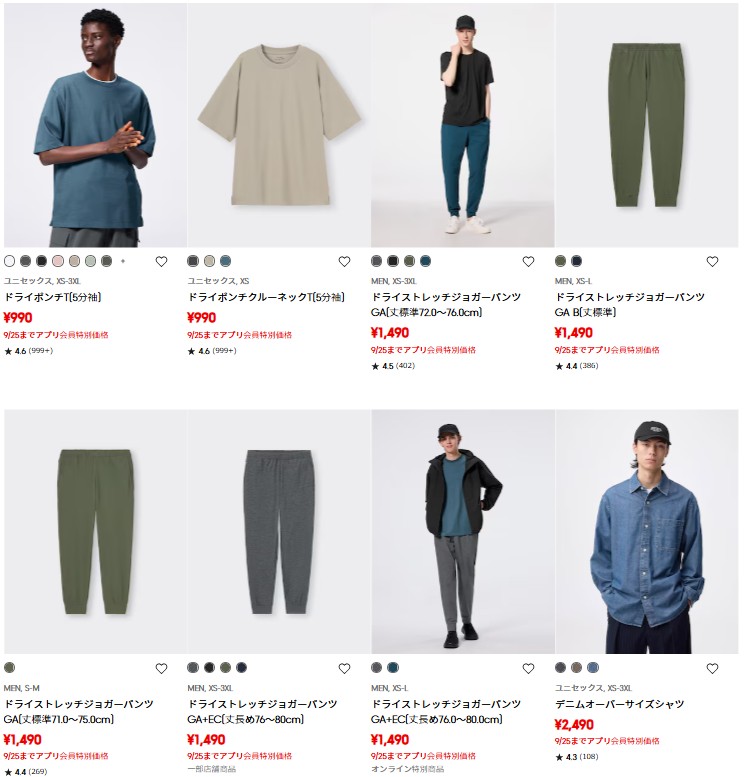
Task: Open the デニムオーバーサイズシャツ product title
Action: [x=619, y=704]
